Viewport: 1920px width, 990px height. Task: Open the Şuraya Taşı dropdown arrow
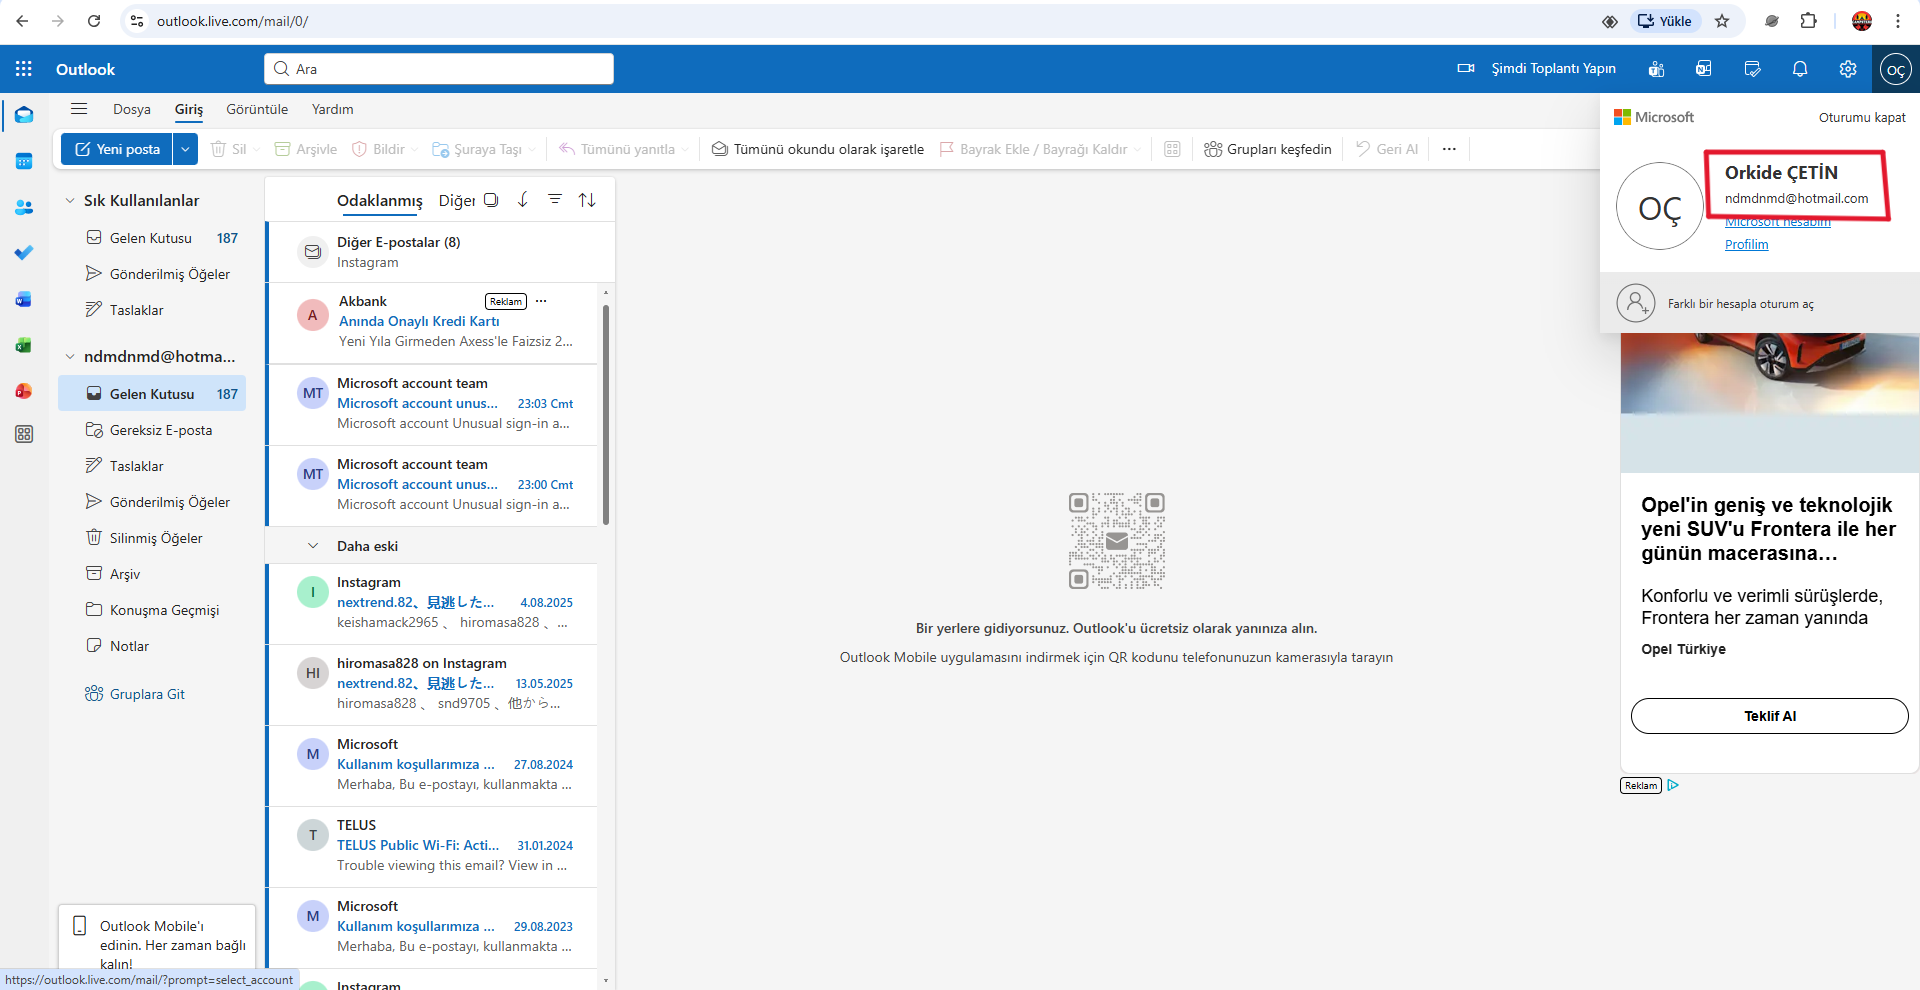[x=532, y=149]
